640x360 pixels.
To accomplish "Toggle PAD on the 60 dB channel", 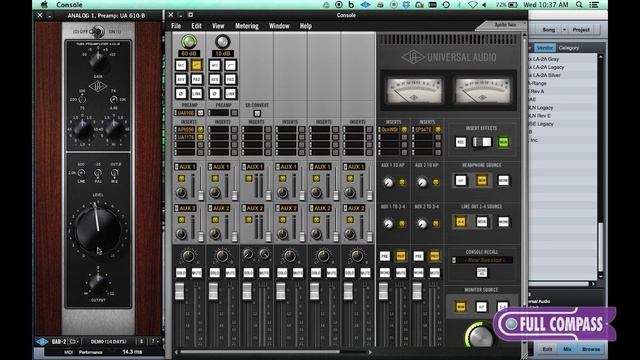I will point(197,79).
